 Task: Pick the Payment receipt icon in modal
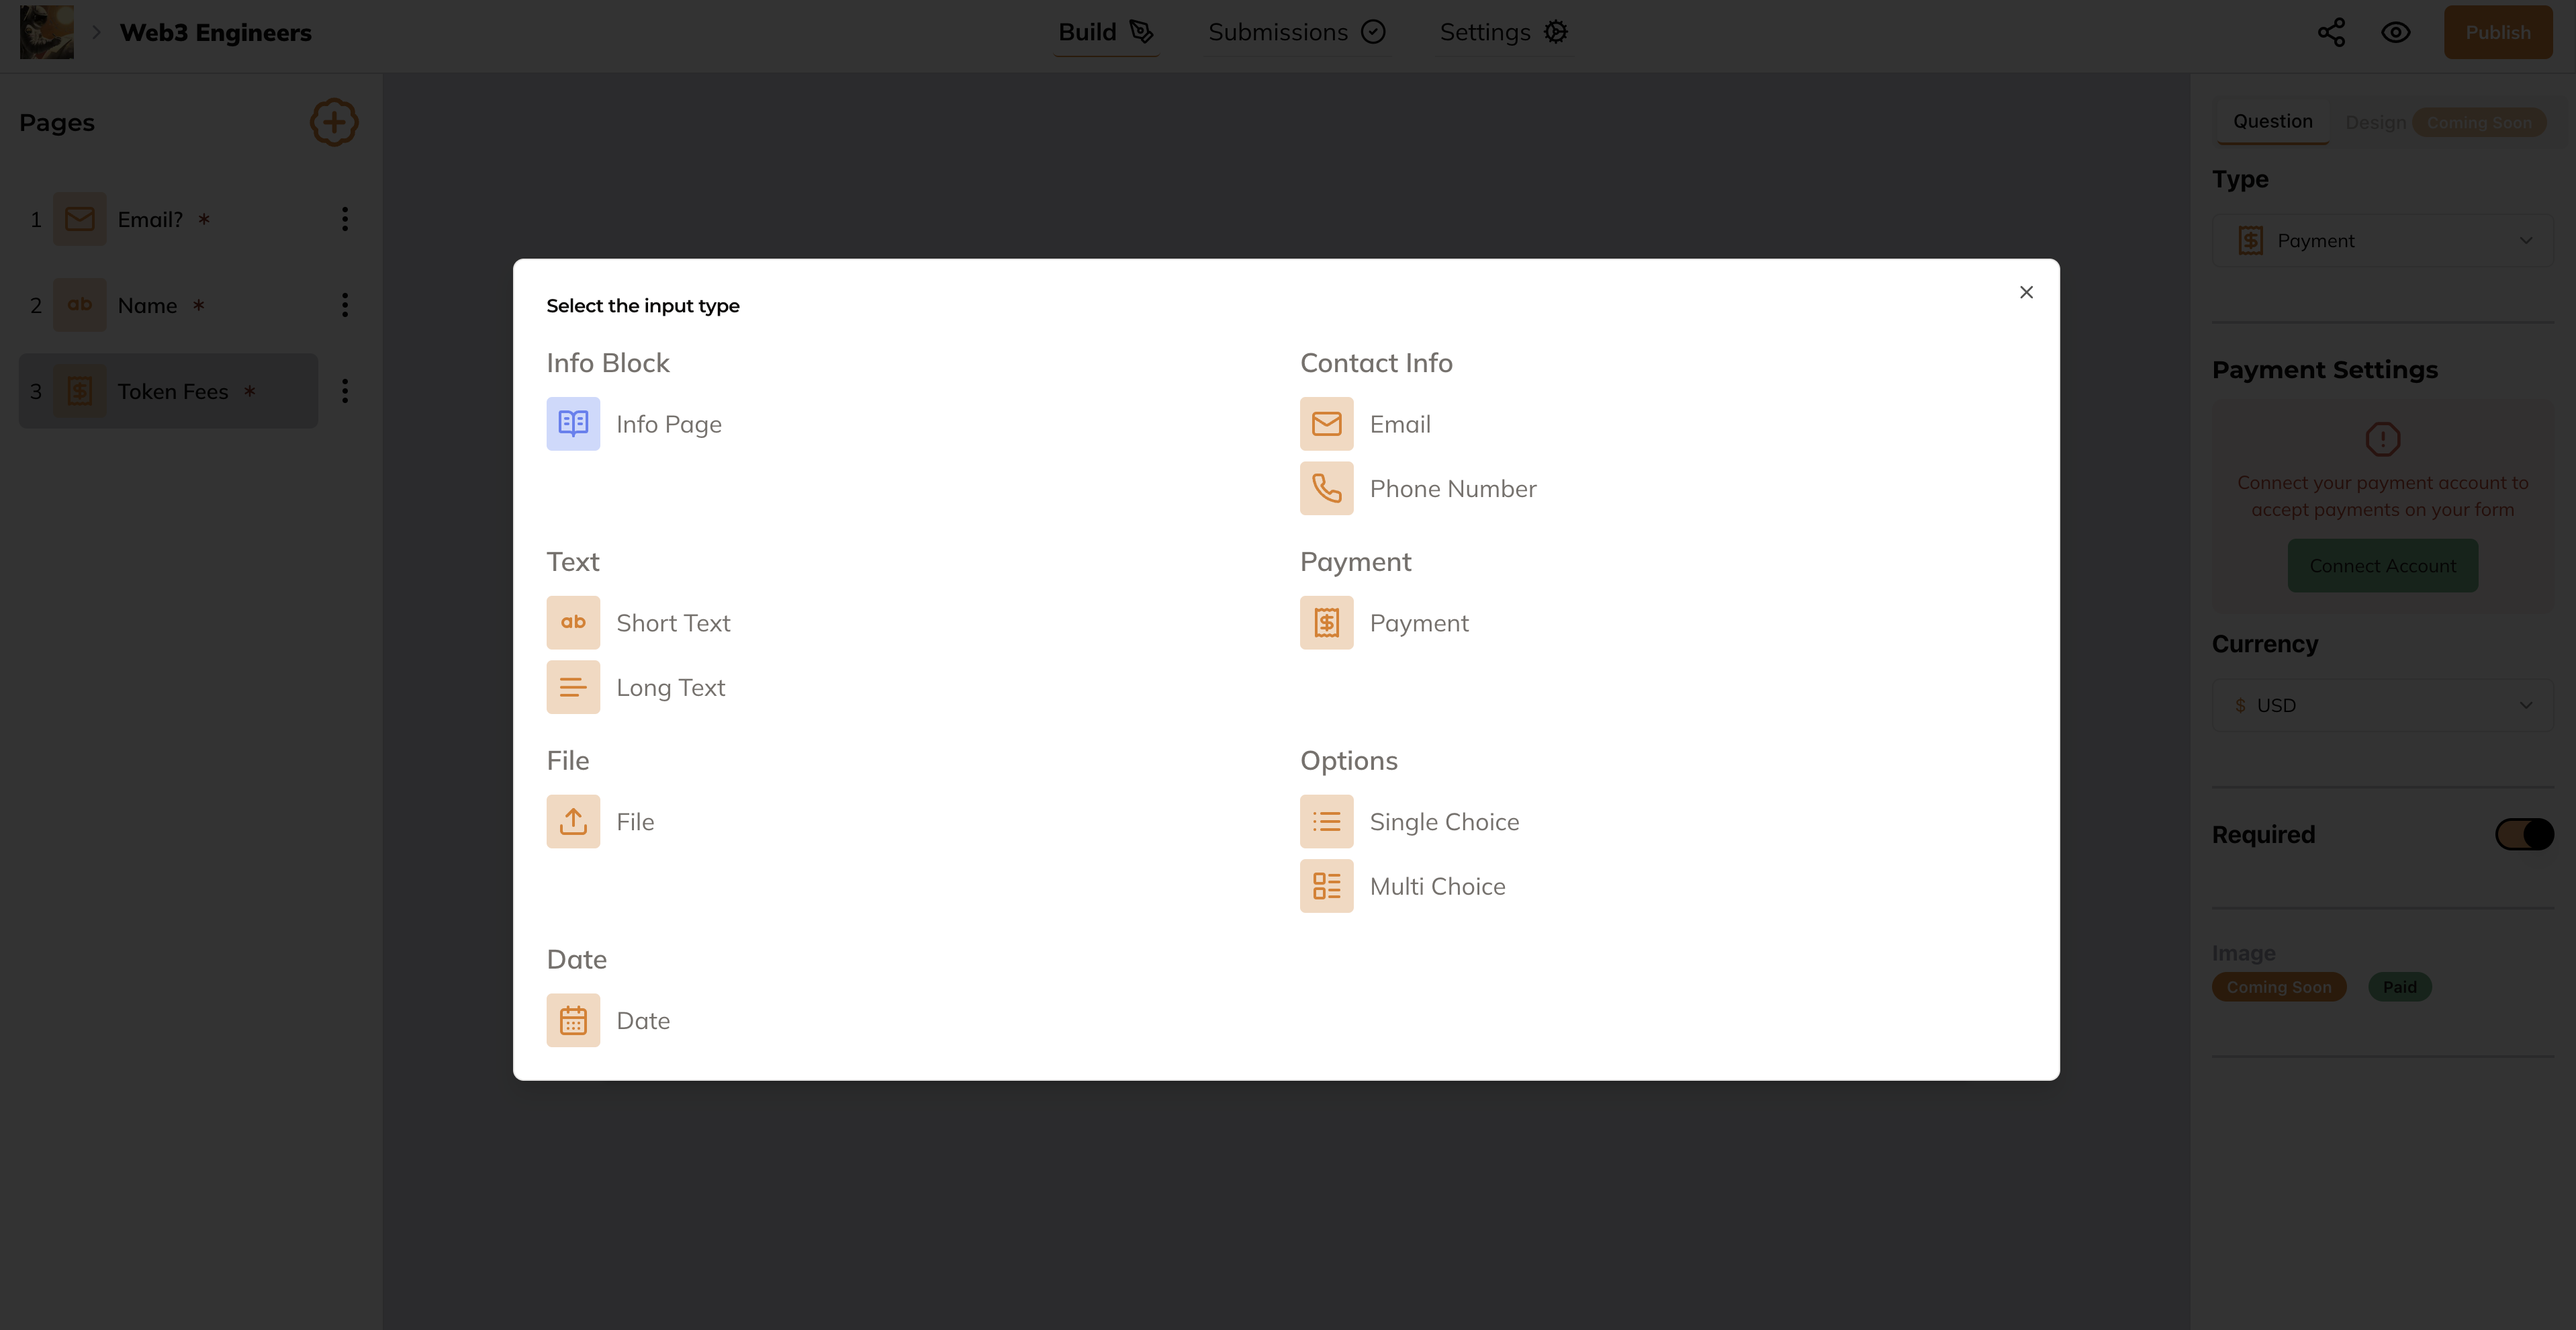point(1326,623)
